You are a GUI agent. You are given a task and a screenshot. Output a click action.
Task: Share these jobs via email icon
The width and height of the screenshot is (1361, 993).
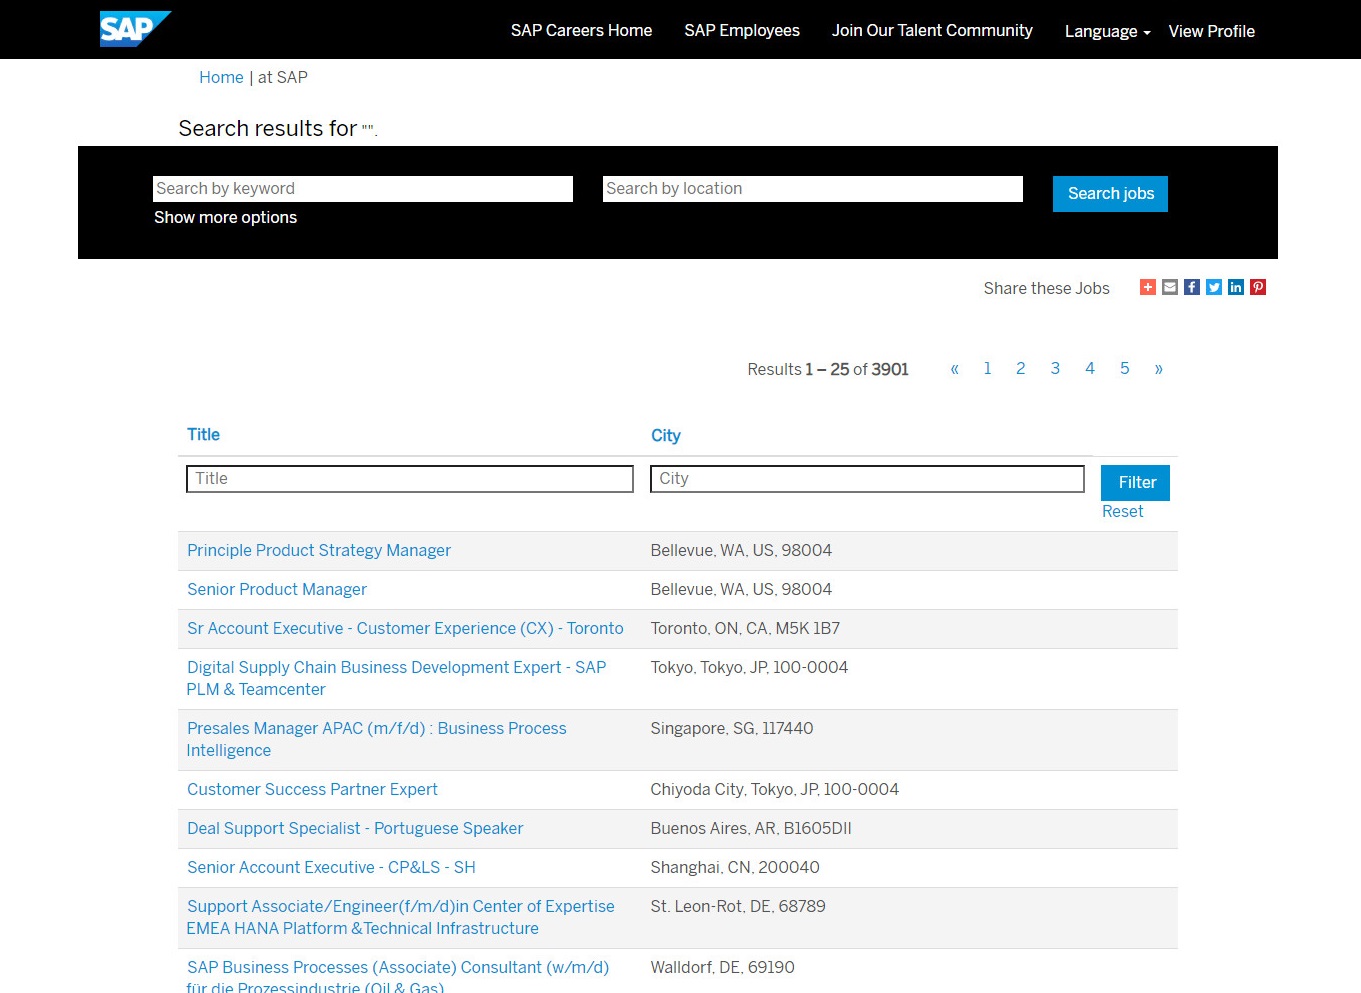point(1170,288)
